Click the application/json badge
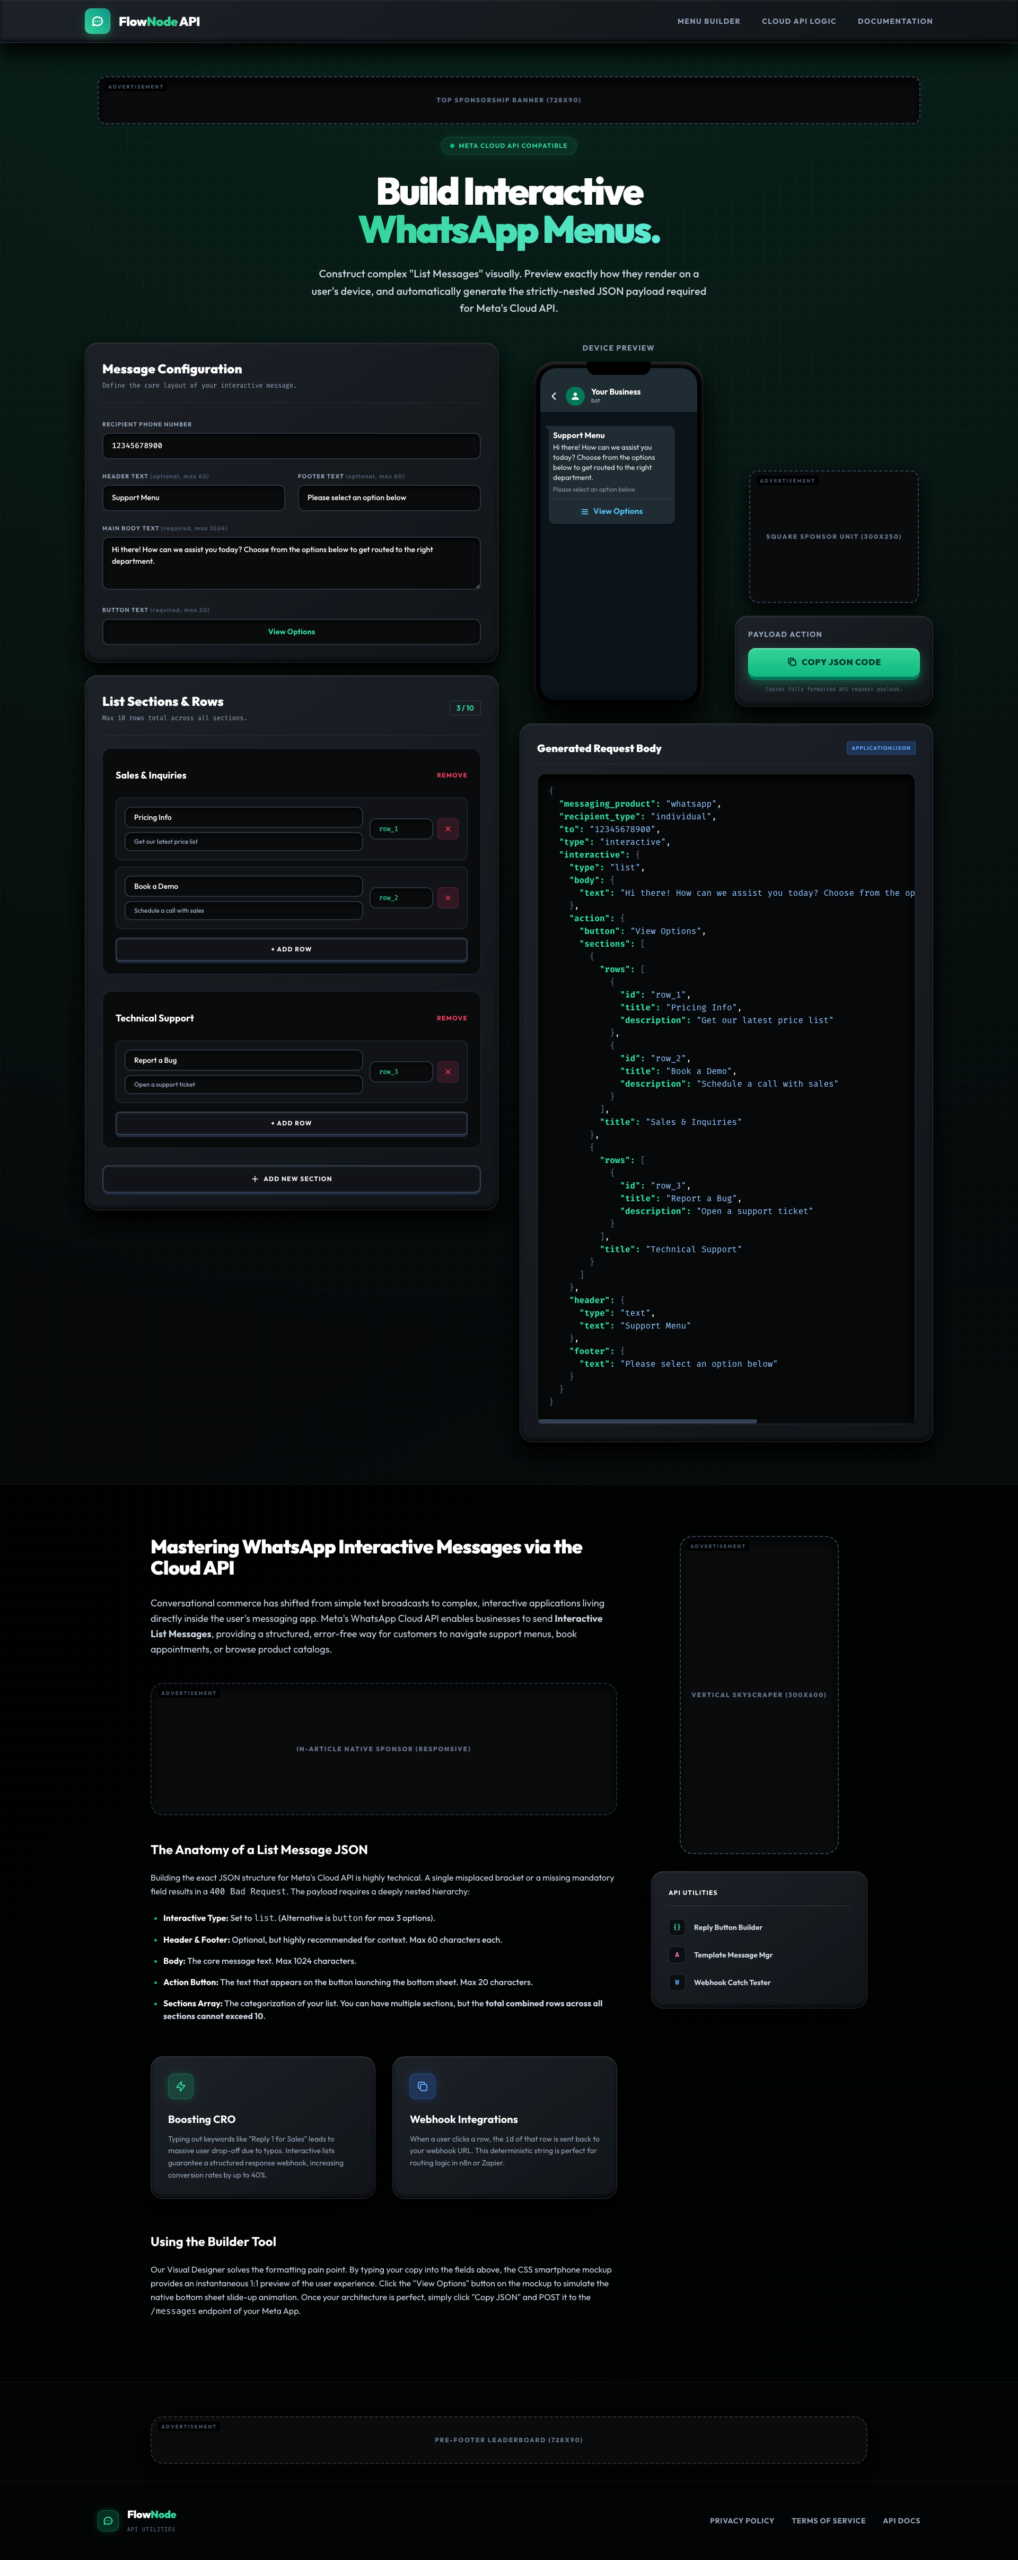Viewport: 1018px width, 2560px height. click(881, 748)
